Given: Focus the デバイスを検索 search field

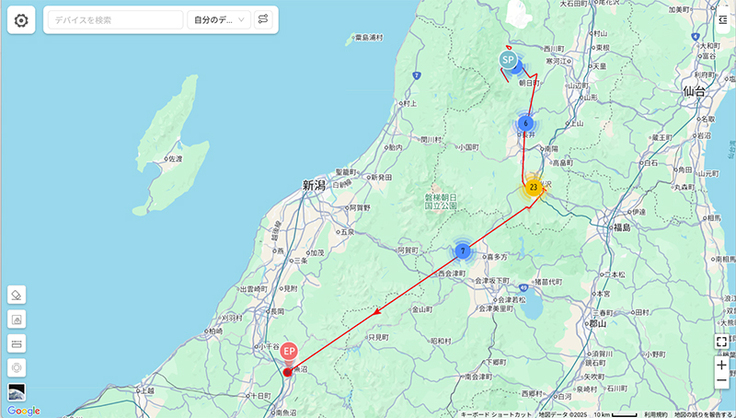Looking at the screenshot, I should click(115, 20).
